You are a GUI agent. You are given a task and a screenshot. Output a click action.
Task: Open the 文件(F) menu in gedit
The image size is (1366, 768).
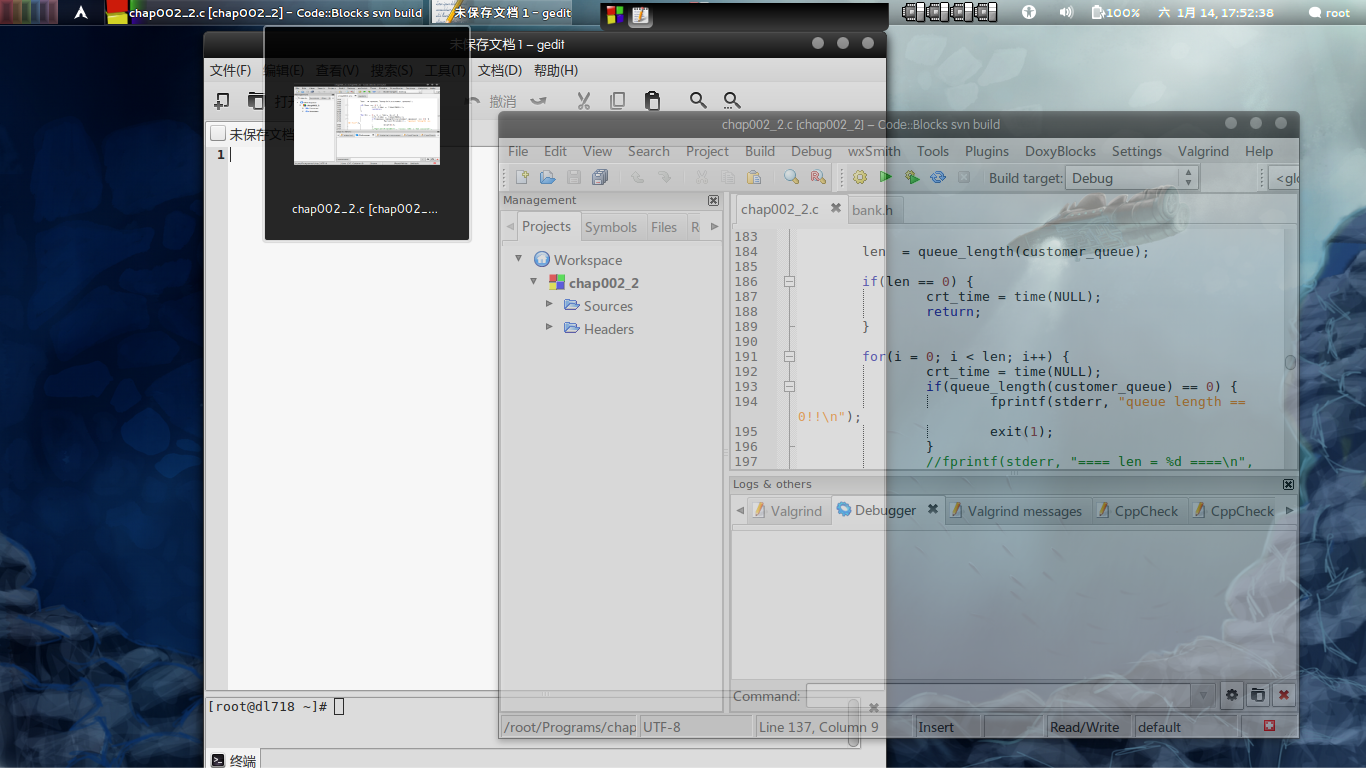(230, 70)
